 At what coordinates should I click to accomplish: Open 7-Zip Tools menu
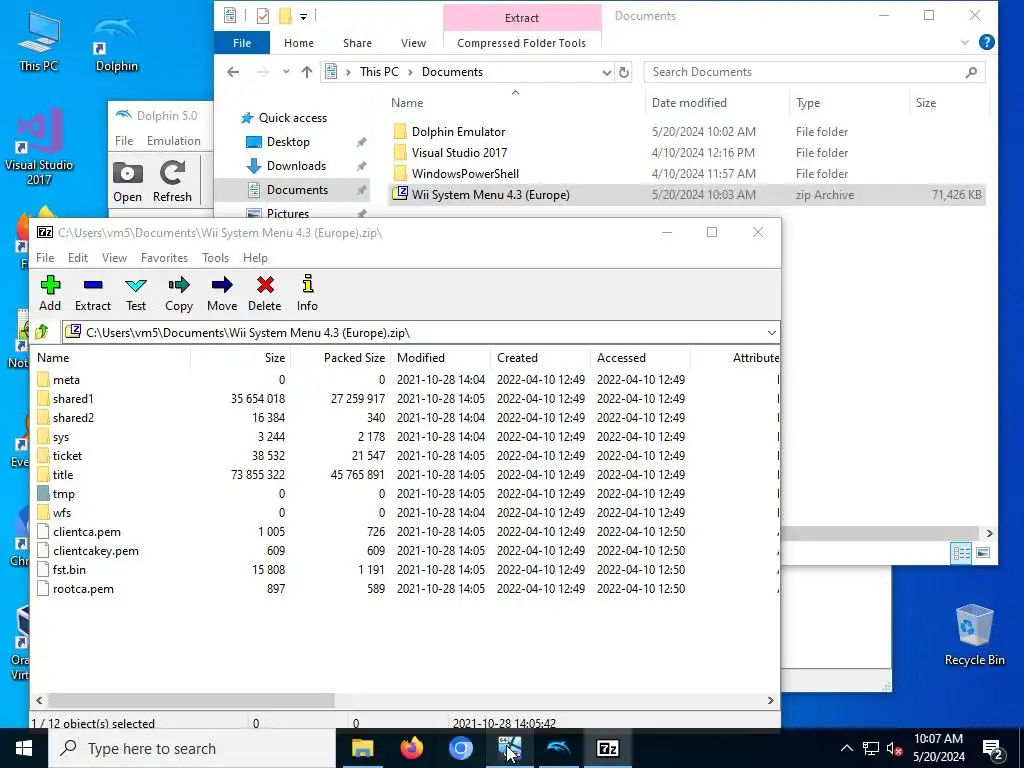pyautogui.click(x=216, y=258)
